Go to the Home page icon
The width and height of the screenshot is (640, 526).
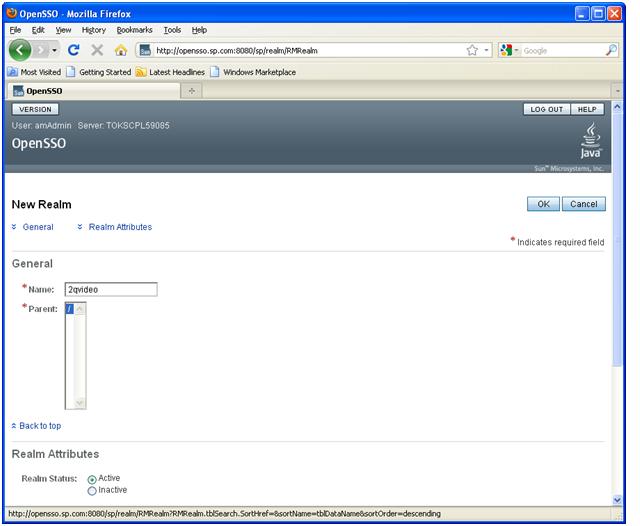[121, 50]
